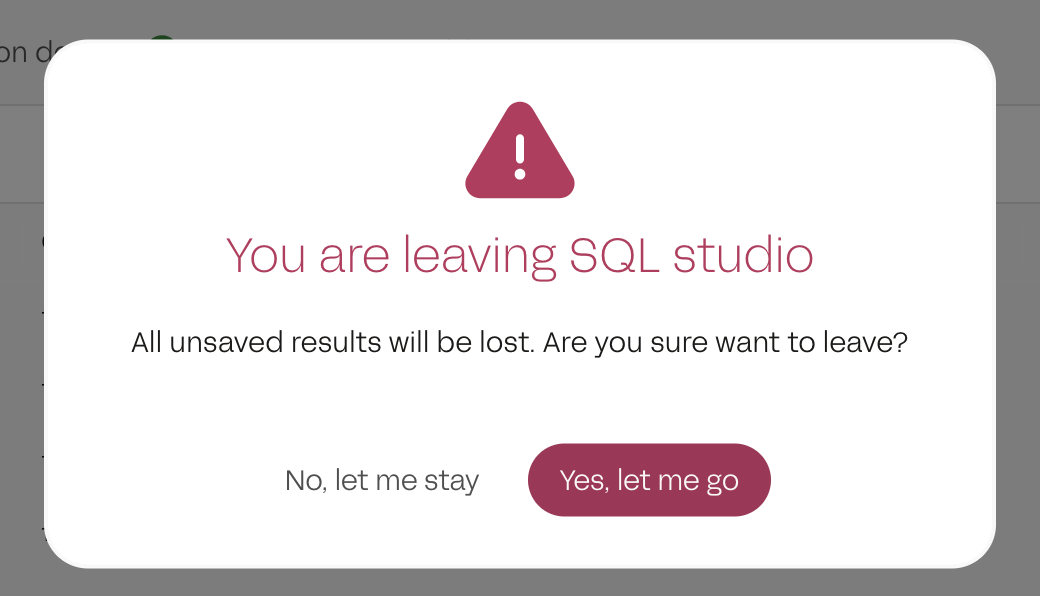Discard unsaved results and leave
Image resolution: width=1040 pixels, height=596 pixels.
(x=649, y=480)
